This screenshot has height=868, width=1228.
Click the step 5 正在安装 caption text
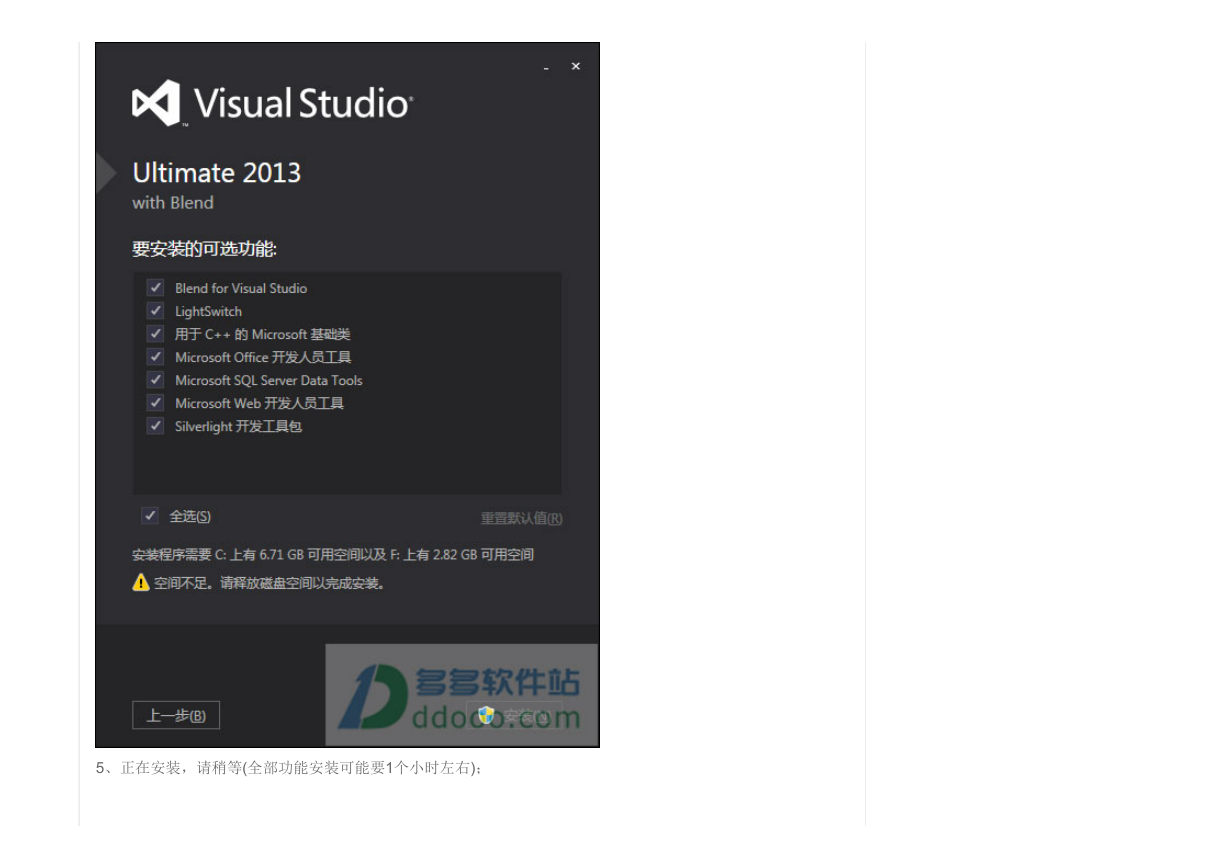point(290,768)
